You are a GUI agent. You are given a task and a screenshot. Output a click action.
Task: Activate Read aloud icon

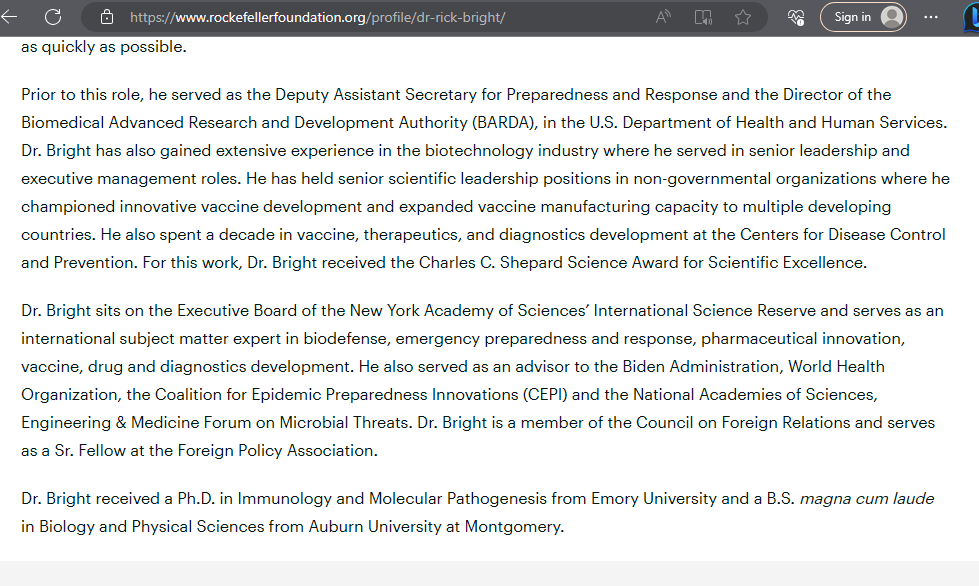(x=663, y=17)
